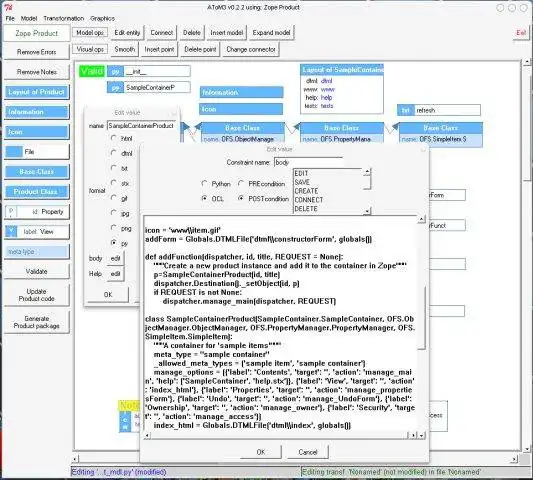Click the Valid green status indicator
The height and width of the screenshot is (480, 533).
click(x=92, y=71)
